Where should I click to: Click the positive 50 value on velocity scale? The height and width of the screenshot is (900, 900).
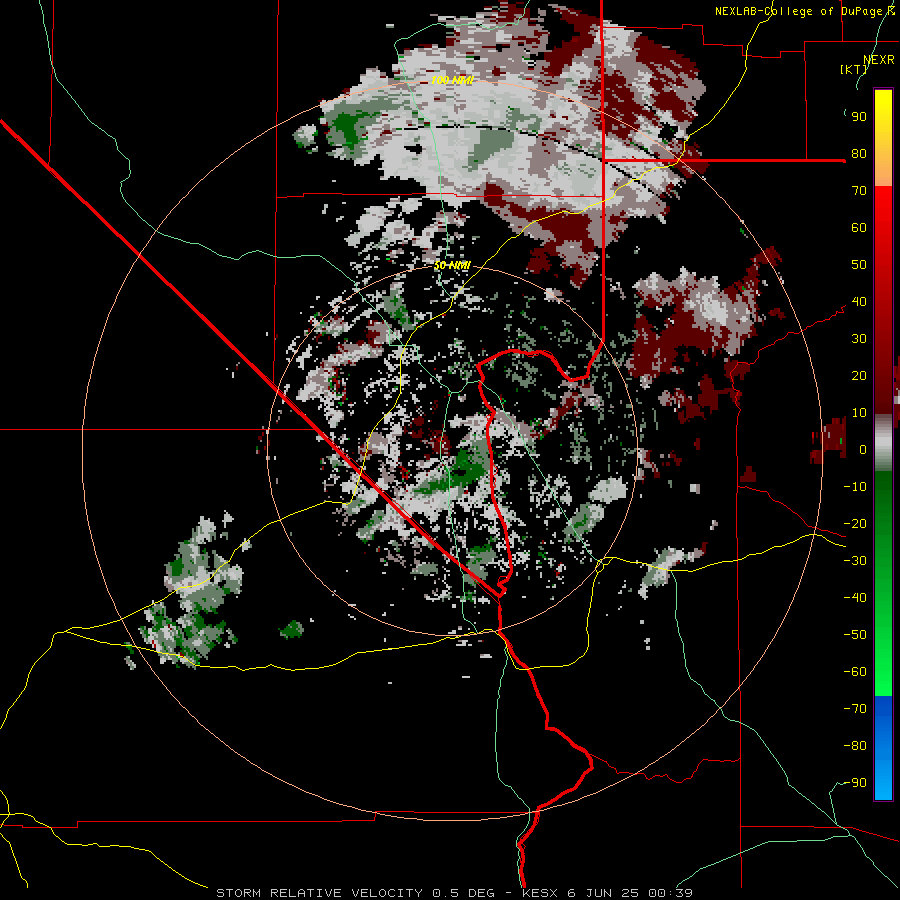(859, 265)
